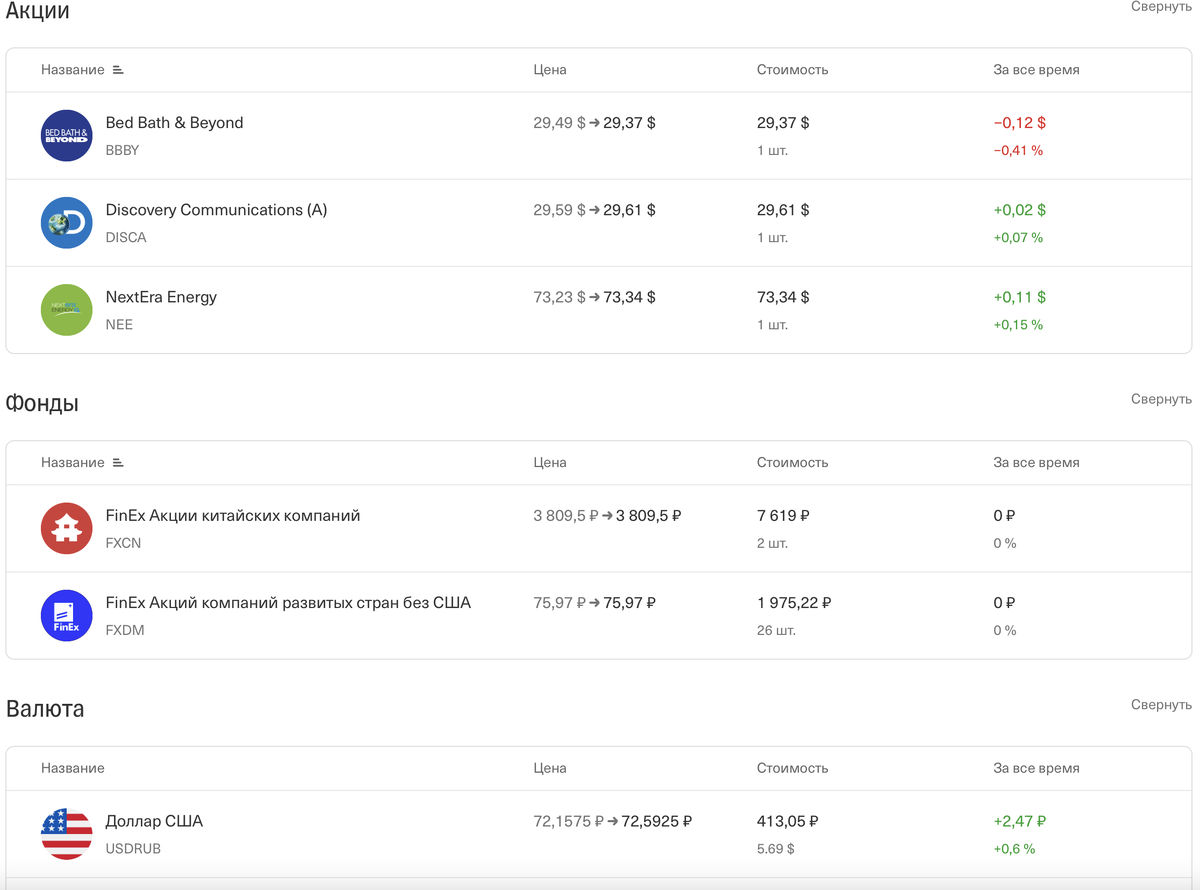The width and height of the screenshot is (1200, 890).
Task: Open the Bed Bath & Beyond stock name
Action: (174, 123)
